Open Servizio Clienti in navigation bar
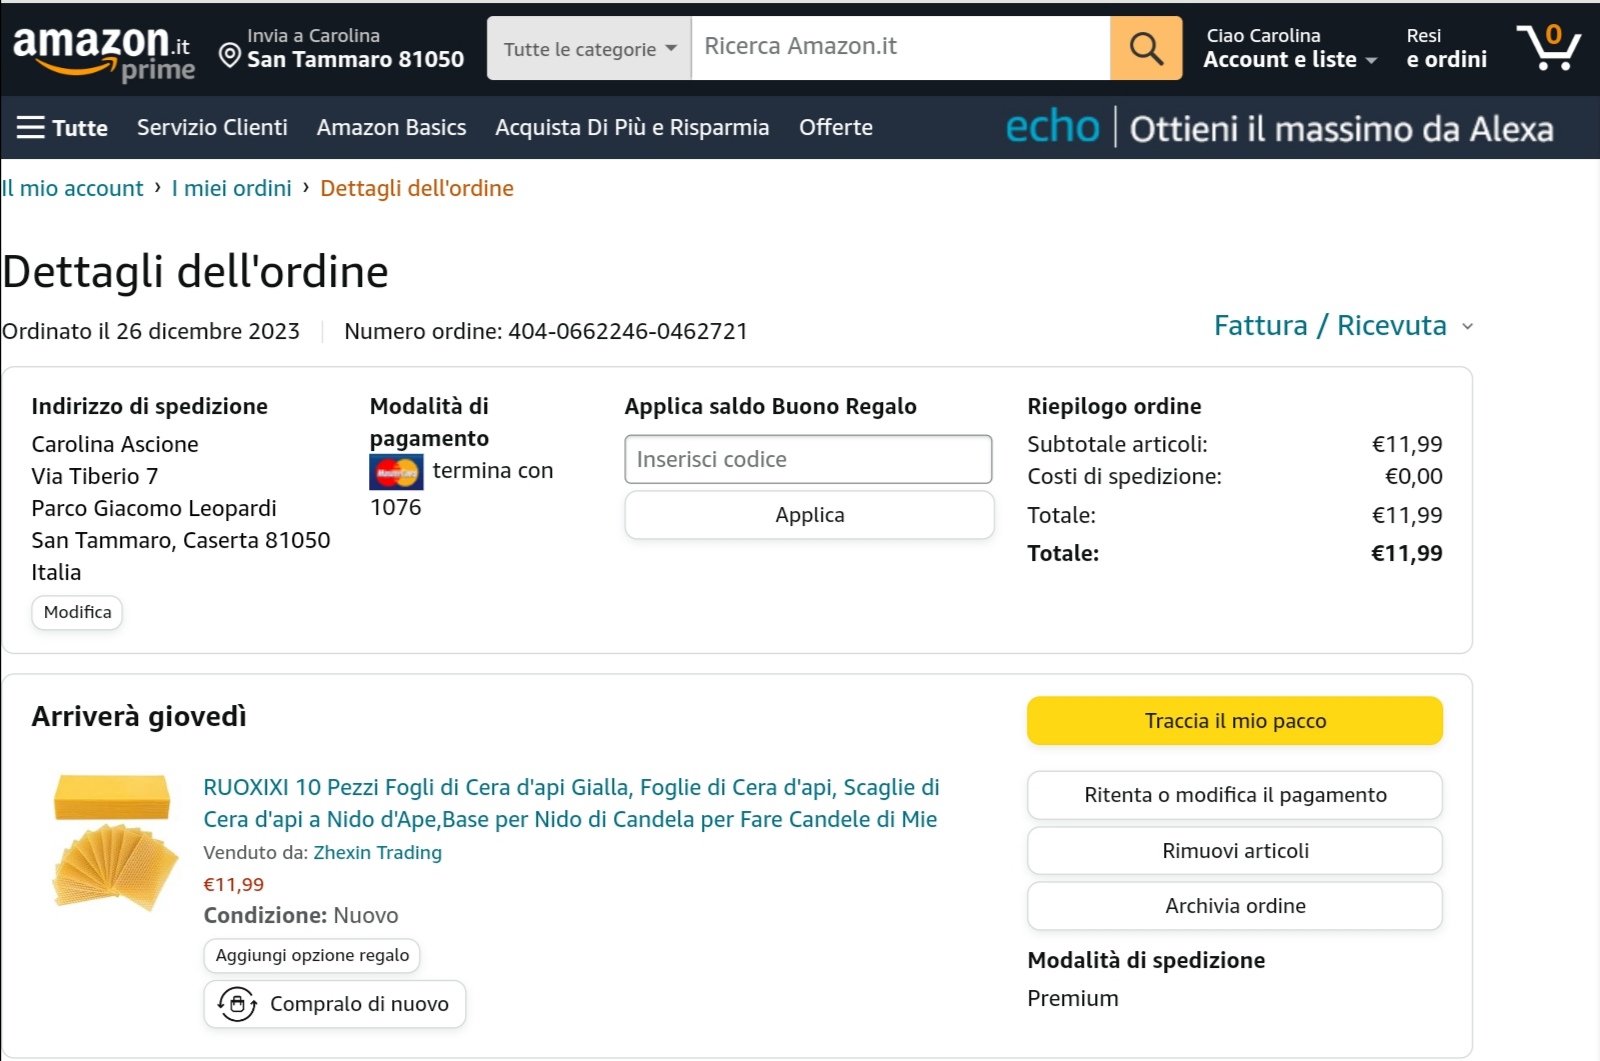 [x=212, y=128]
